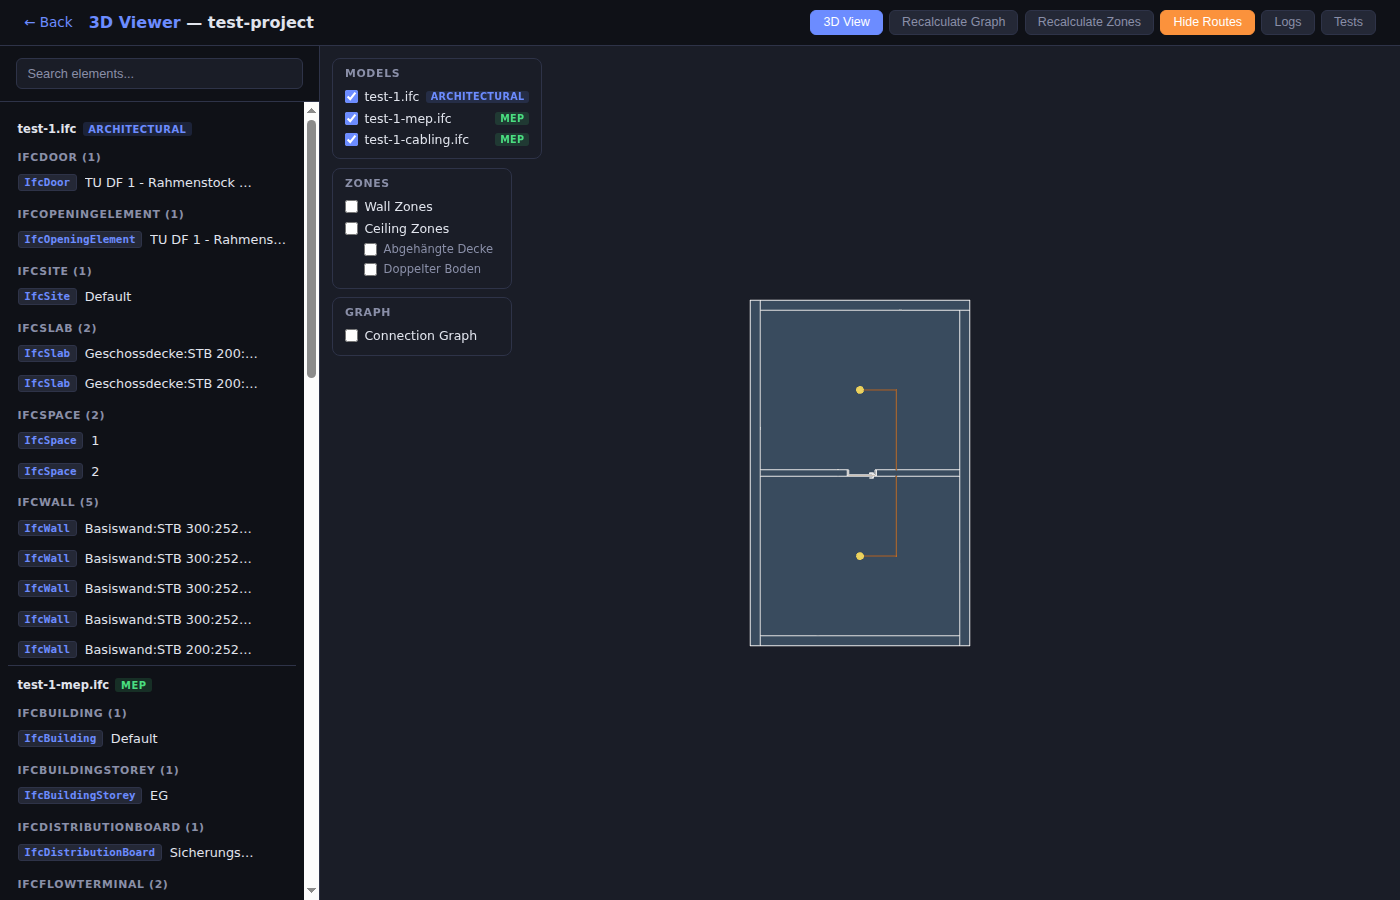The width and height of the screenshot is (1400, 900).
Task: Enable the Abgehängte Decke sub-zone
Action: click(371, 250)
